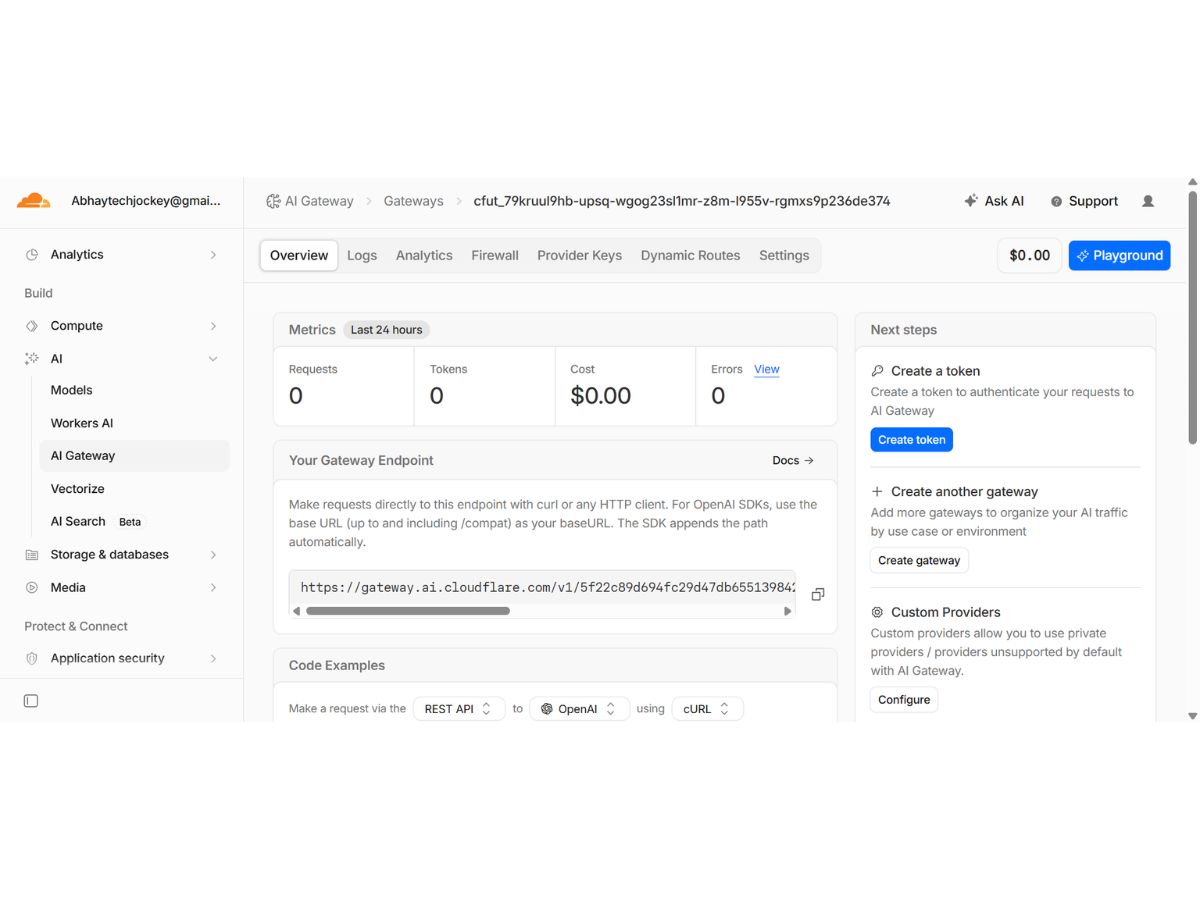Open AI Search Beta in the sidebar
Image resolution: width=1200 pixels, height=900 pixels.
pyautogui.click(x=97, y=522)
